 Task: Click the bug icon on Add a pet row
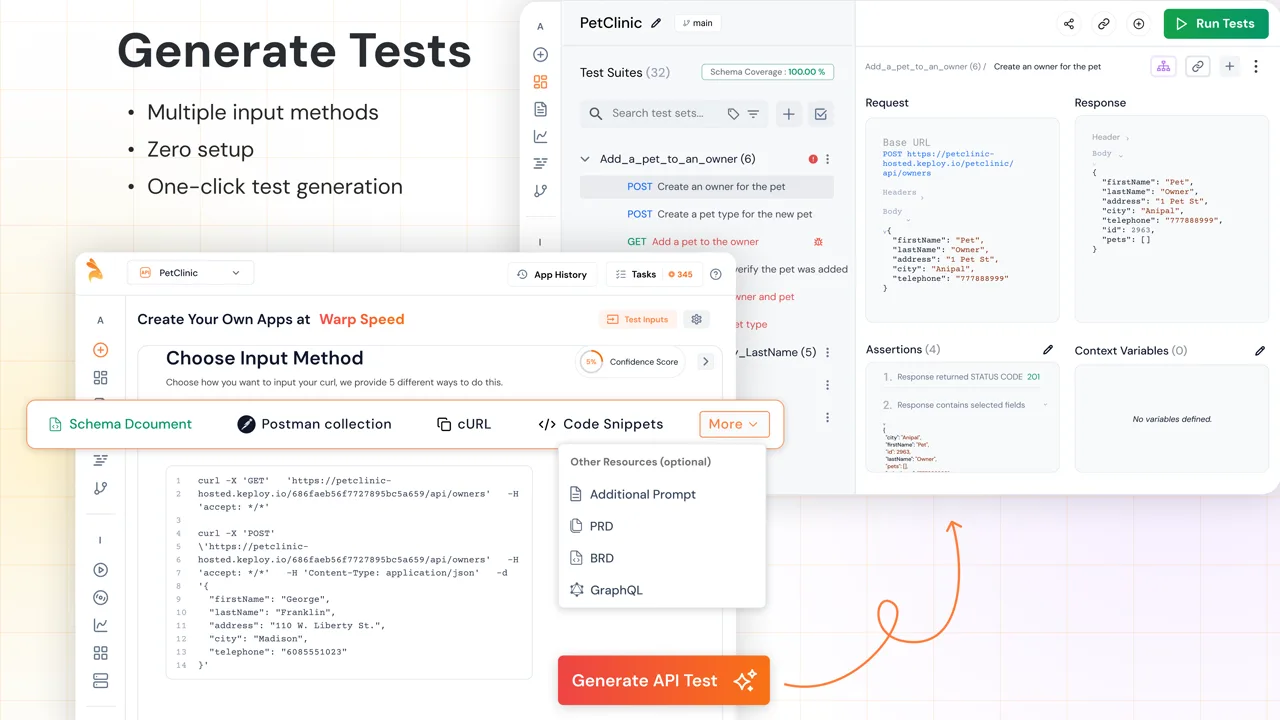pos(818,242)
